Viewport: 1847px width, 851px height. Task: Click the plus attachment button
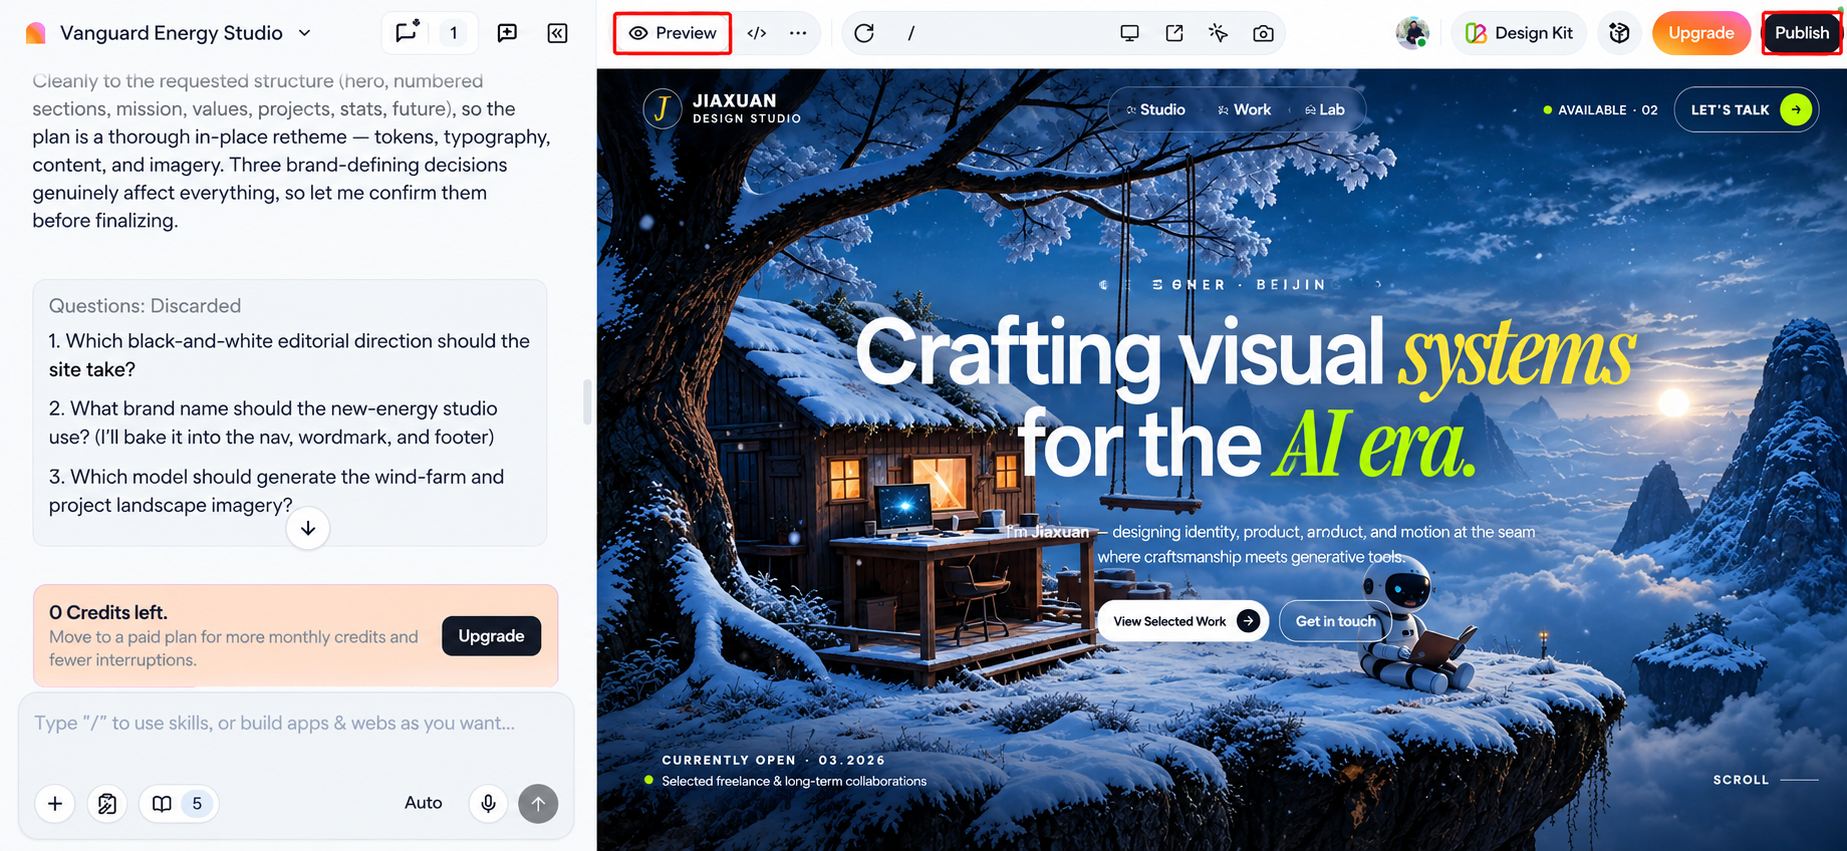click(x=55, y=803)
